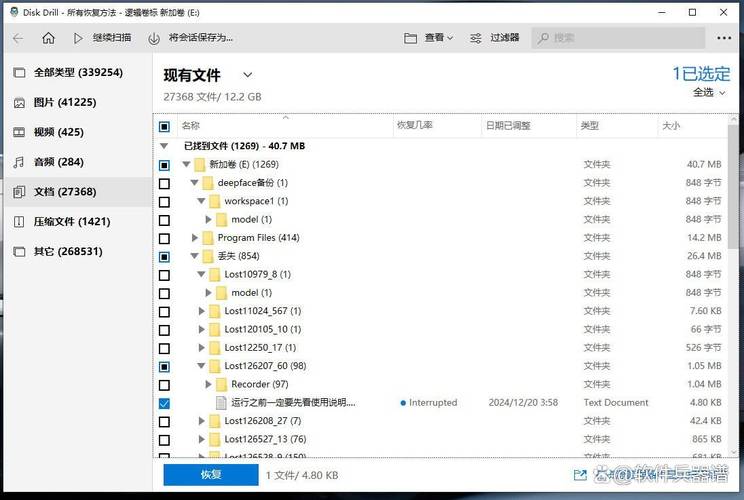Click the audio music-note icon

tap(19, 162)
